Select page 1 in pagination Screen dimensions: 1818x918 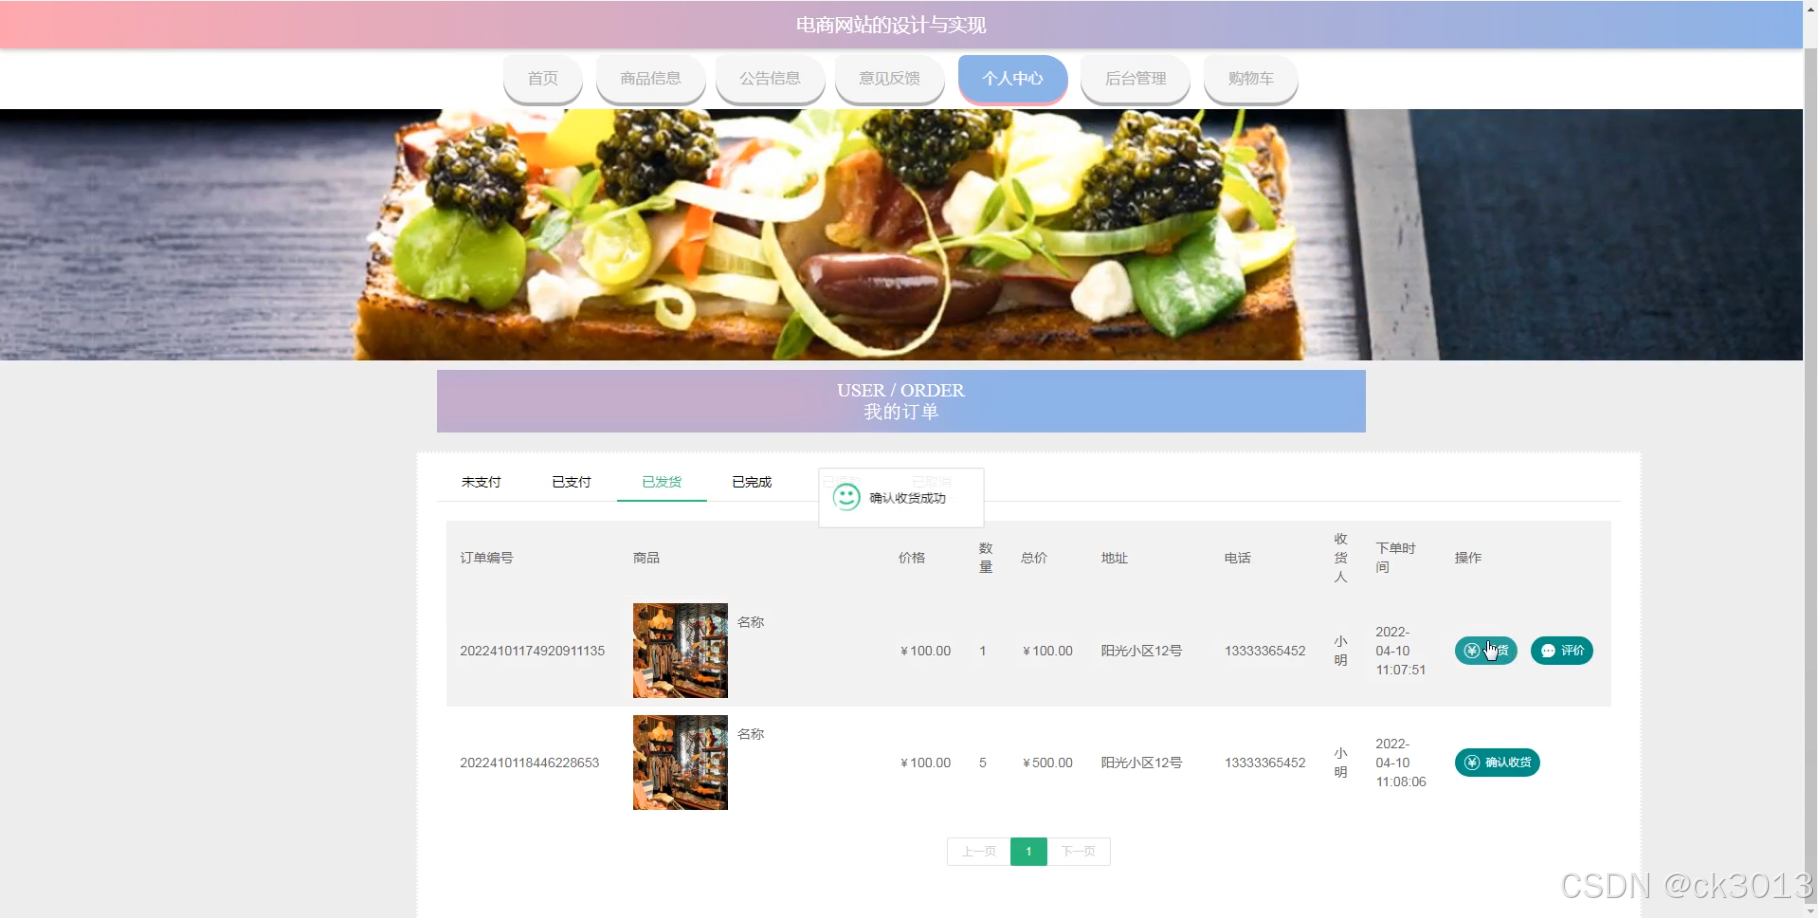click(x=1028, y=852)
